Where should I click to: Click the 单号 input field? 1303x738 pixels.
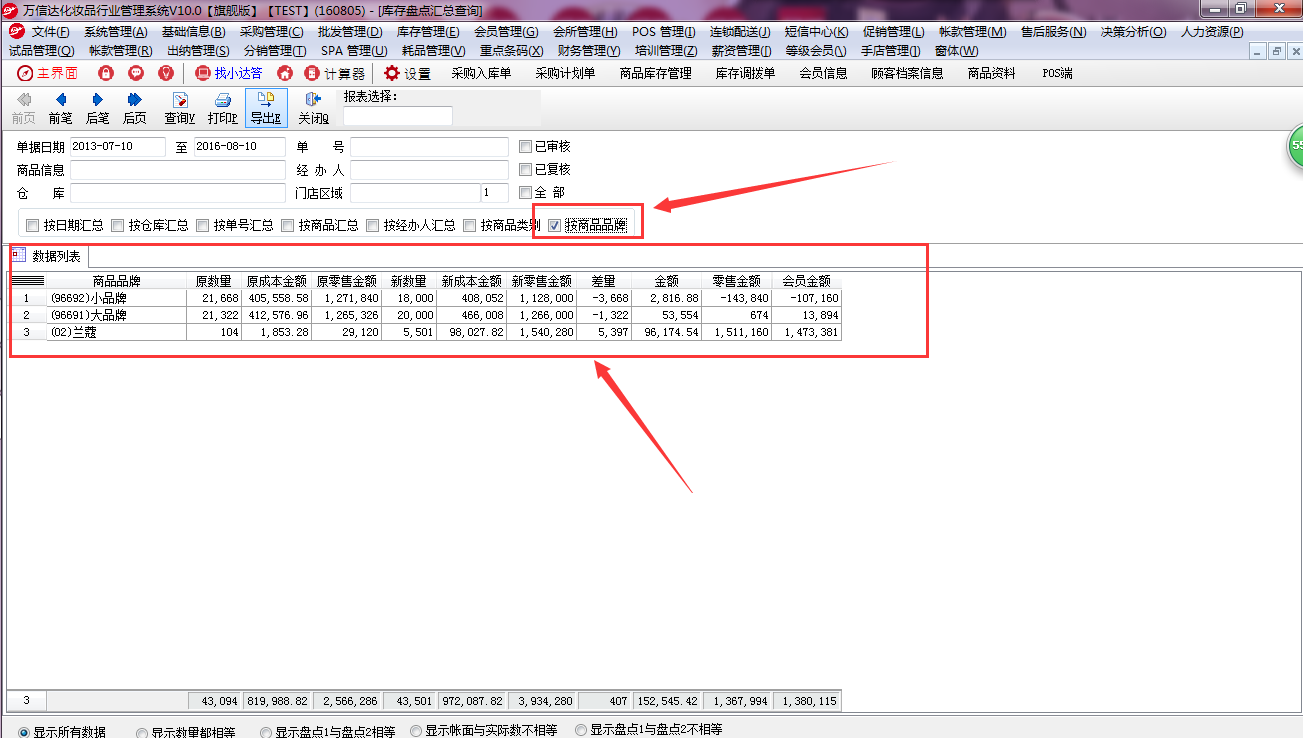[429, 146]
